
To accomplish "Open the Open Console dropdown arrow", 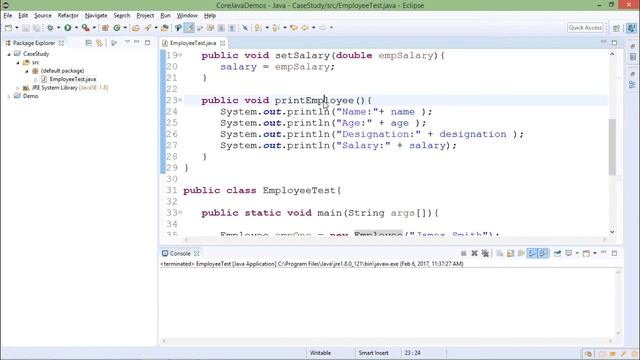I will click(x=595, y=253).
